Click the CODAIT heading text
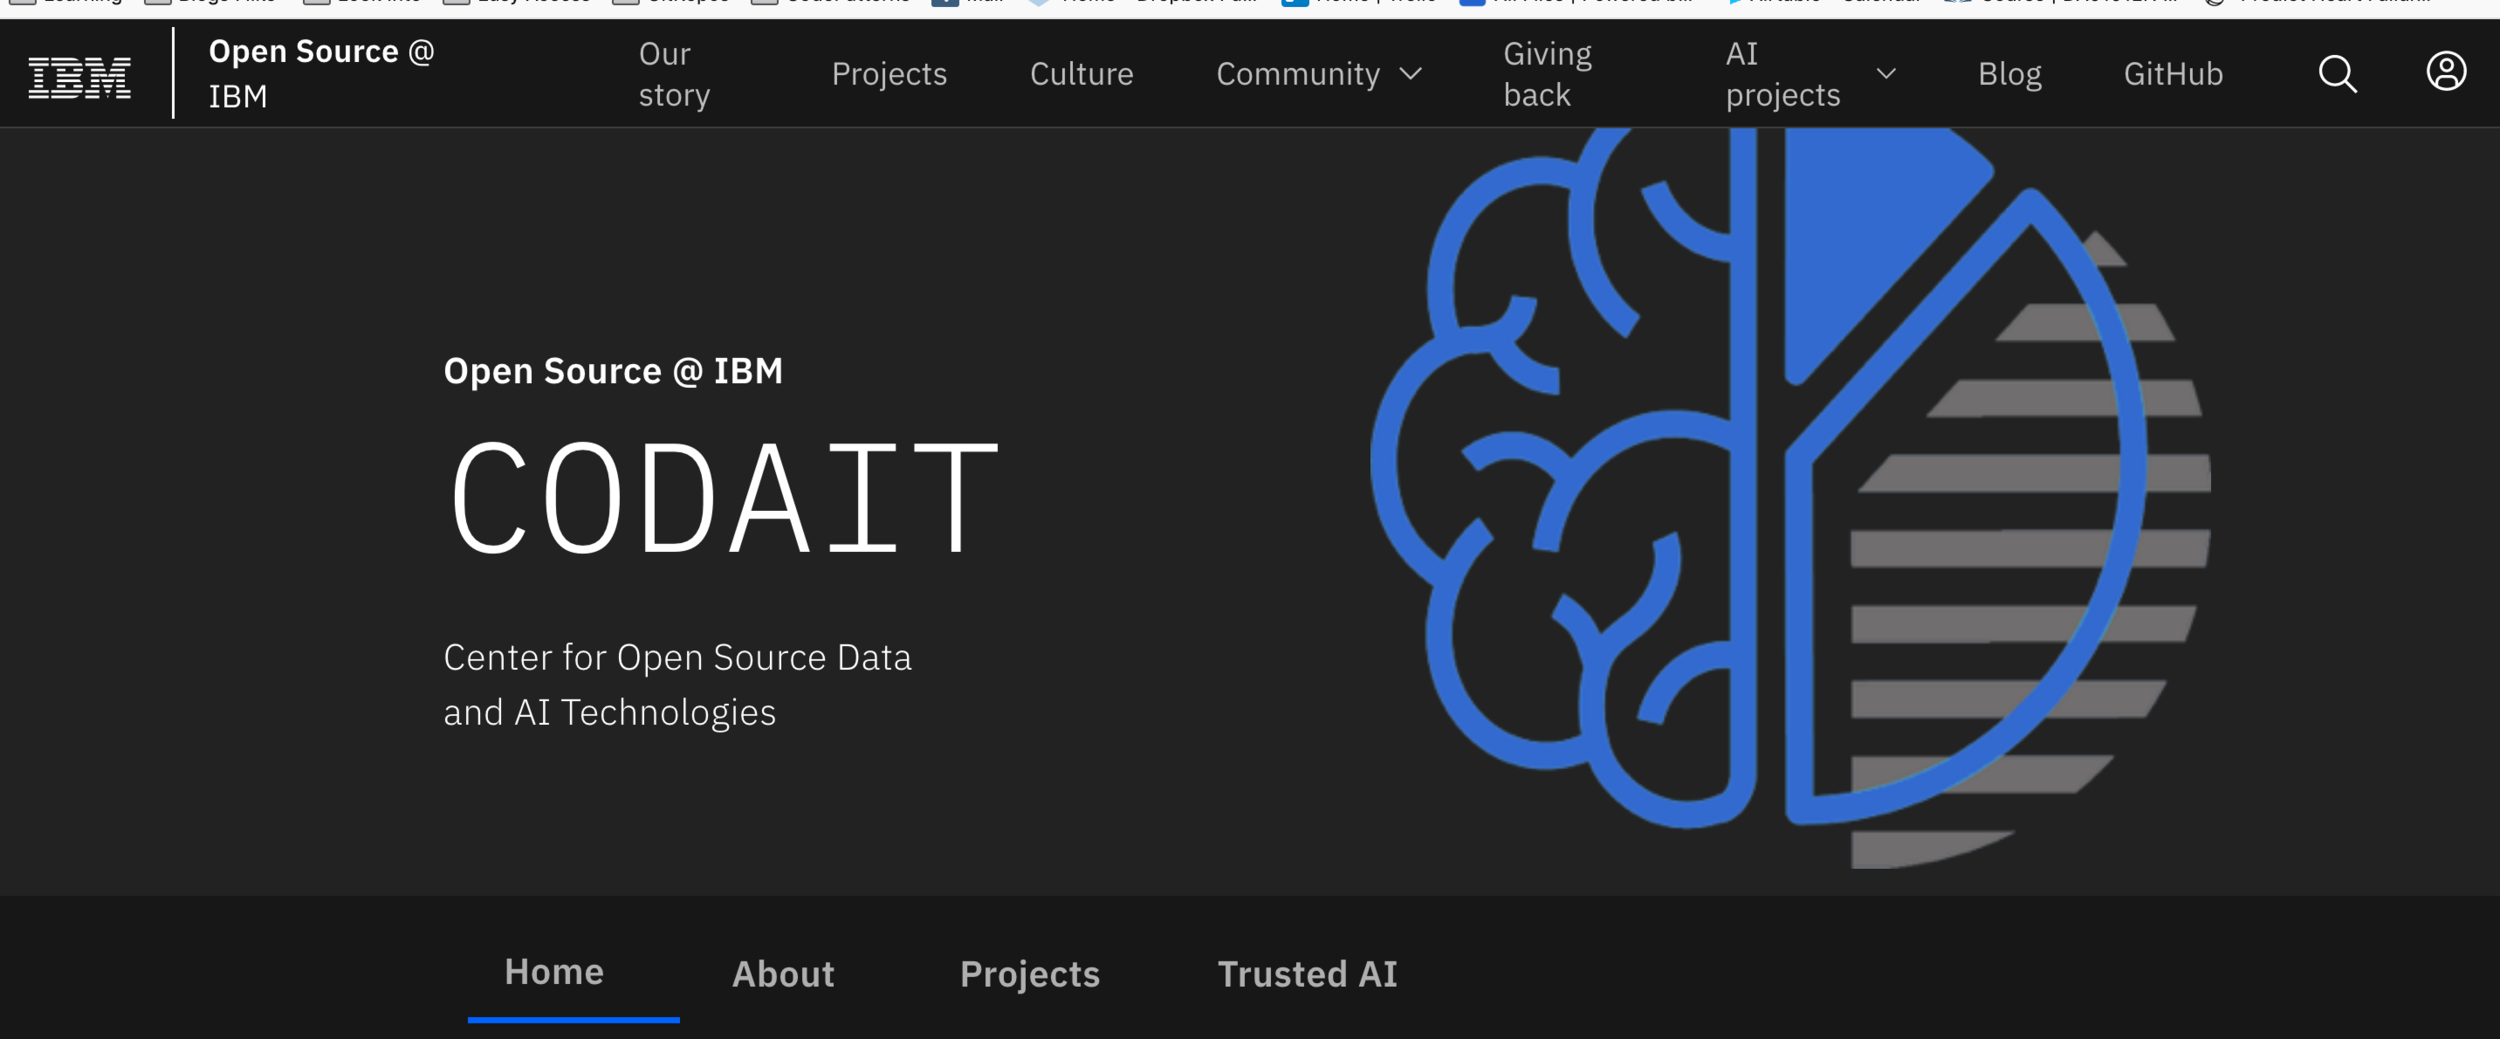Image resolution: width=2500 pixels, height=1039 pixels. 724,497
